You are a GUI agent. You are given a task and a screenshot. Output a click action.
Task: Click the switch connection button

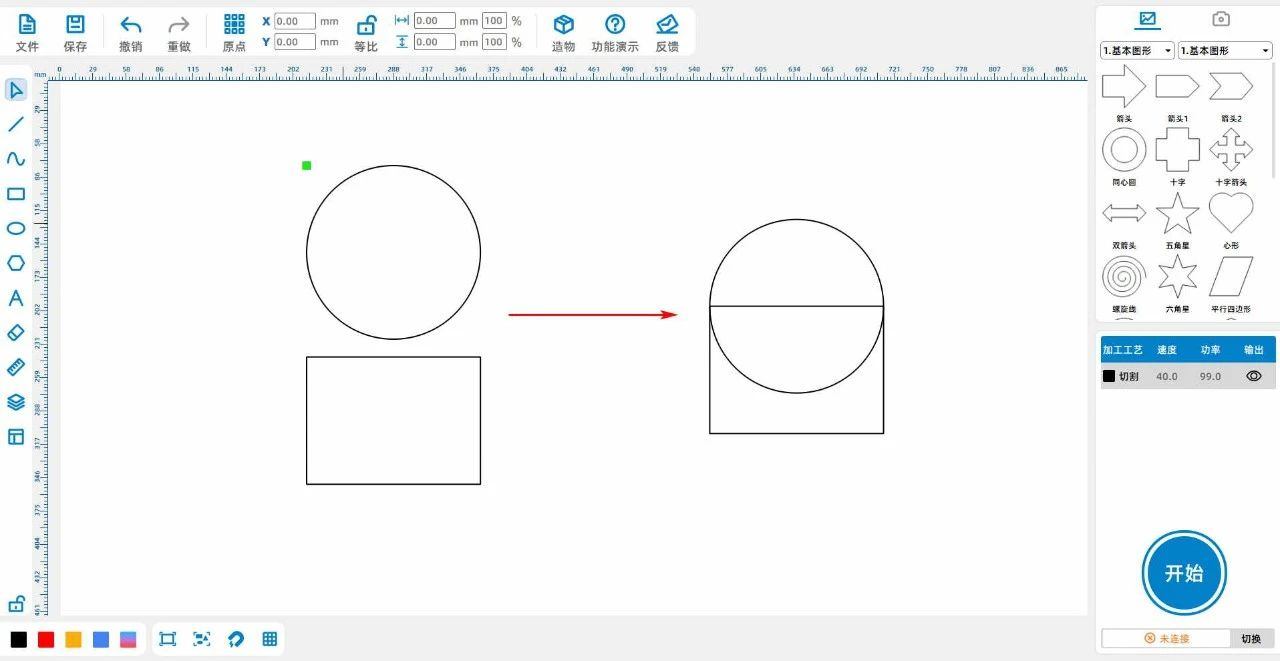pyautogui.click(x=1251, y=638)
